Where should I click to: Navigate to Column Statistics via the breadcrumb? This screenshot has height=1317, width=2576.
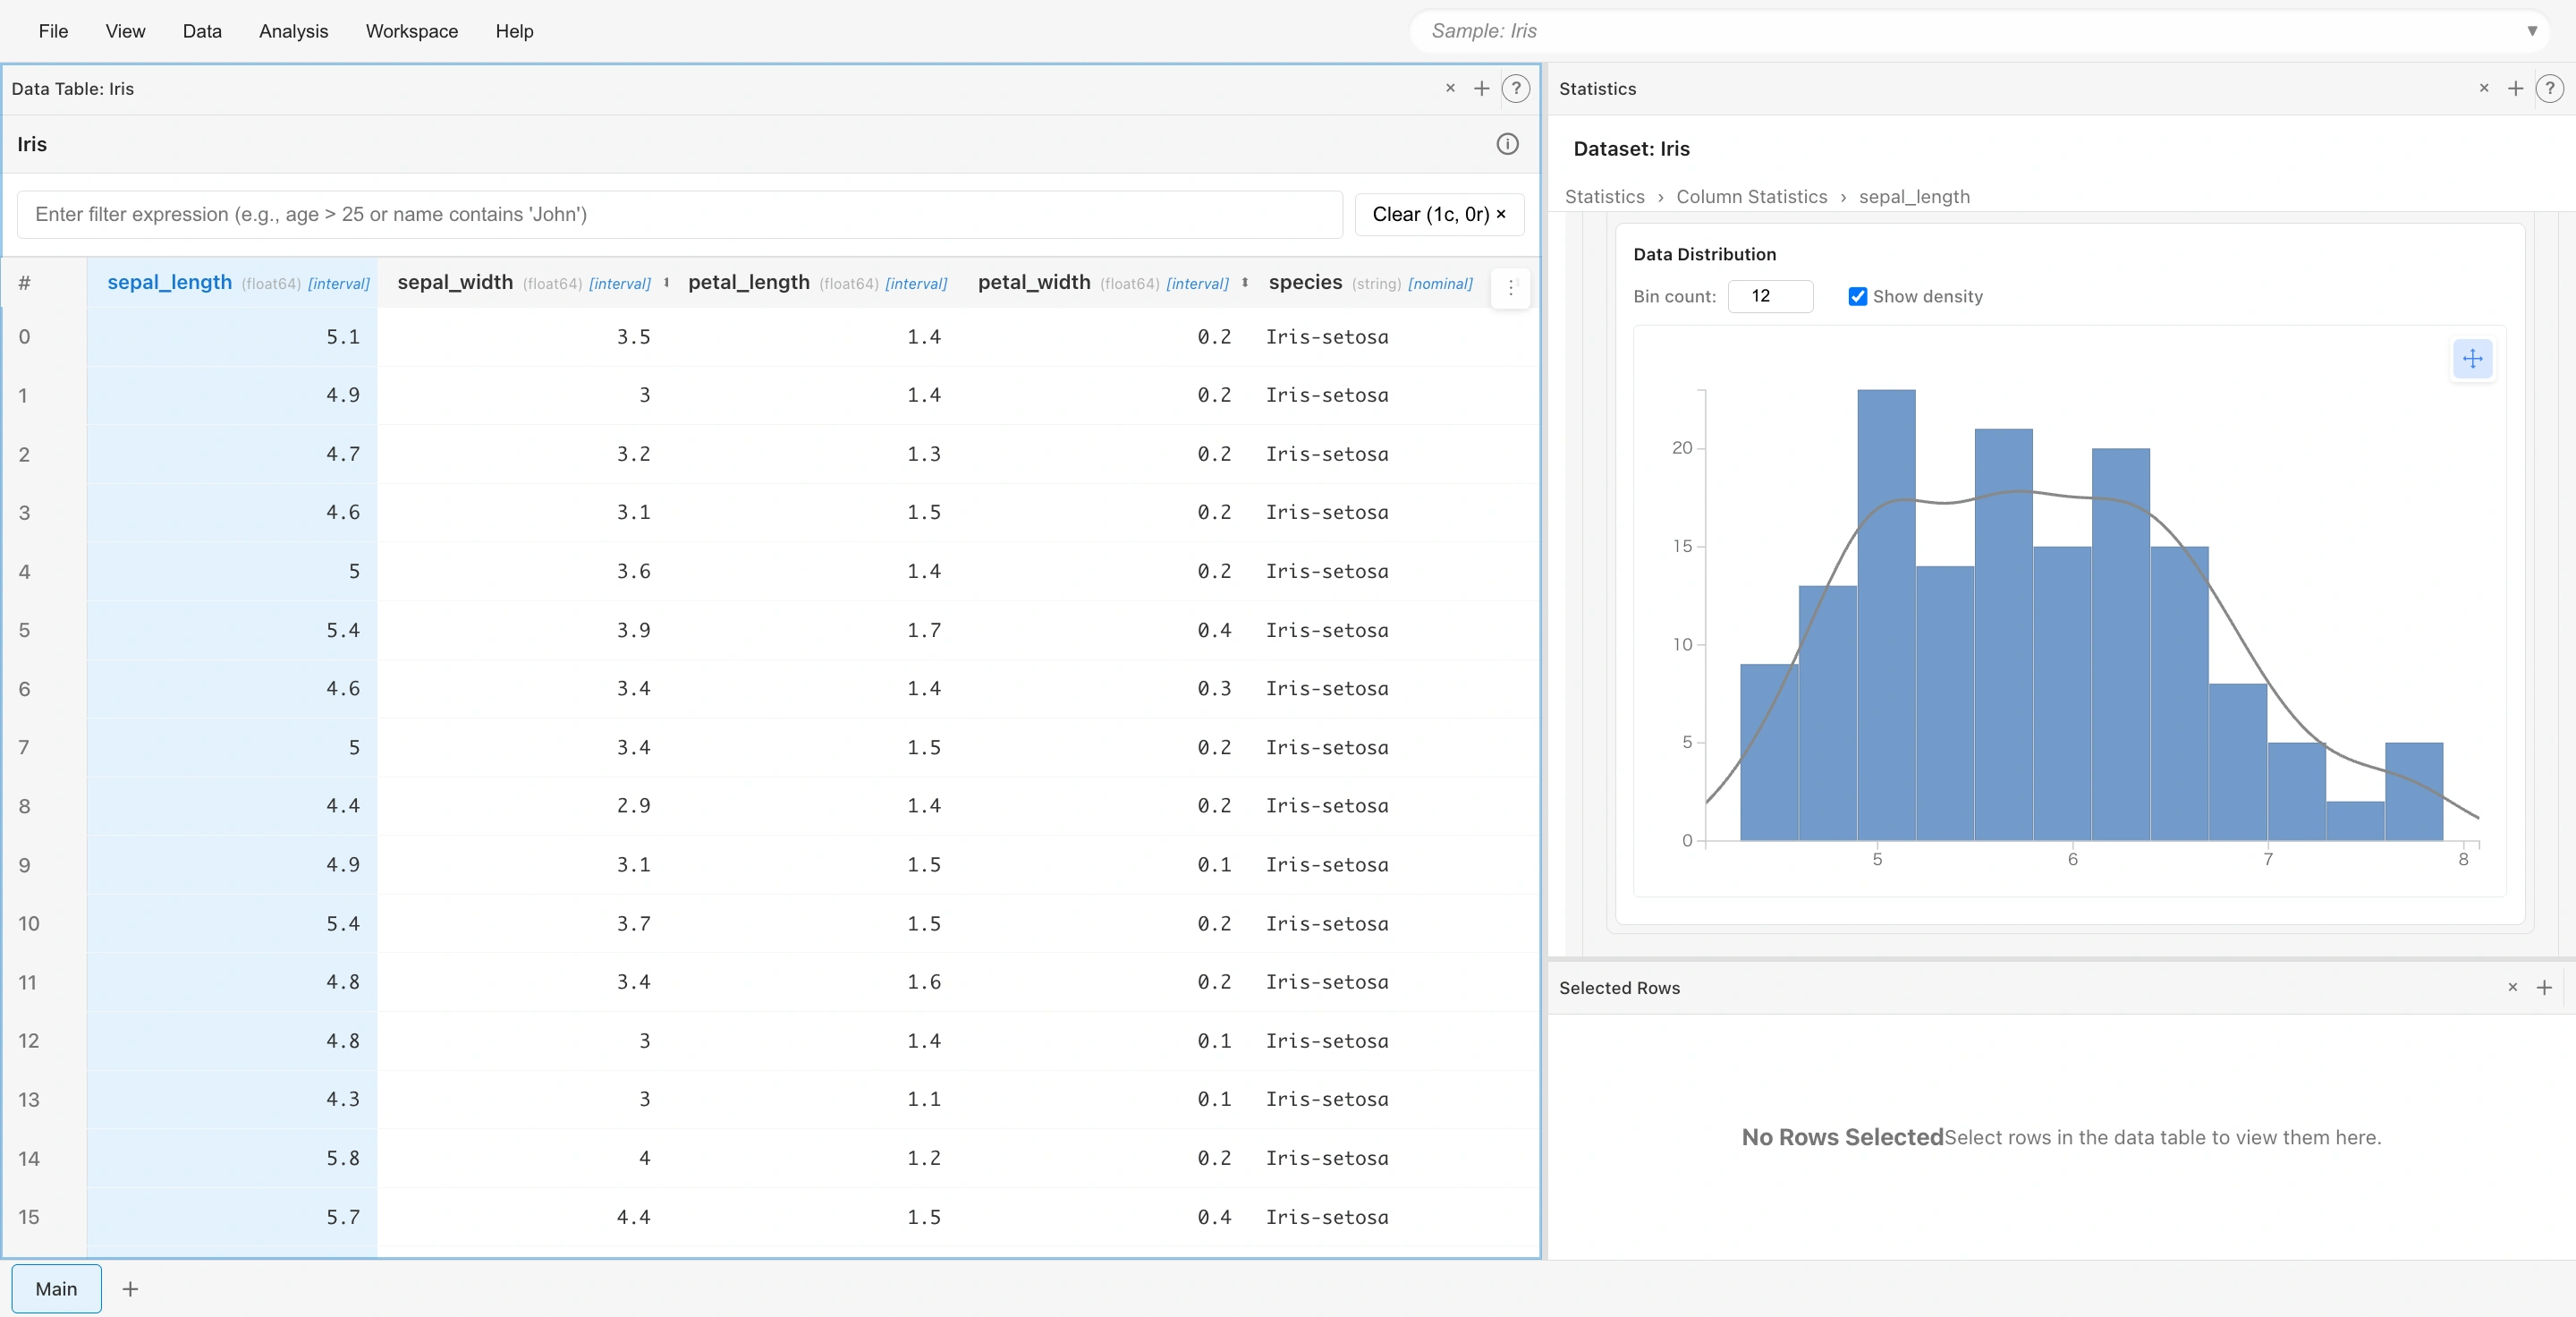(1752, 196)
